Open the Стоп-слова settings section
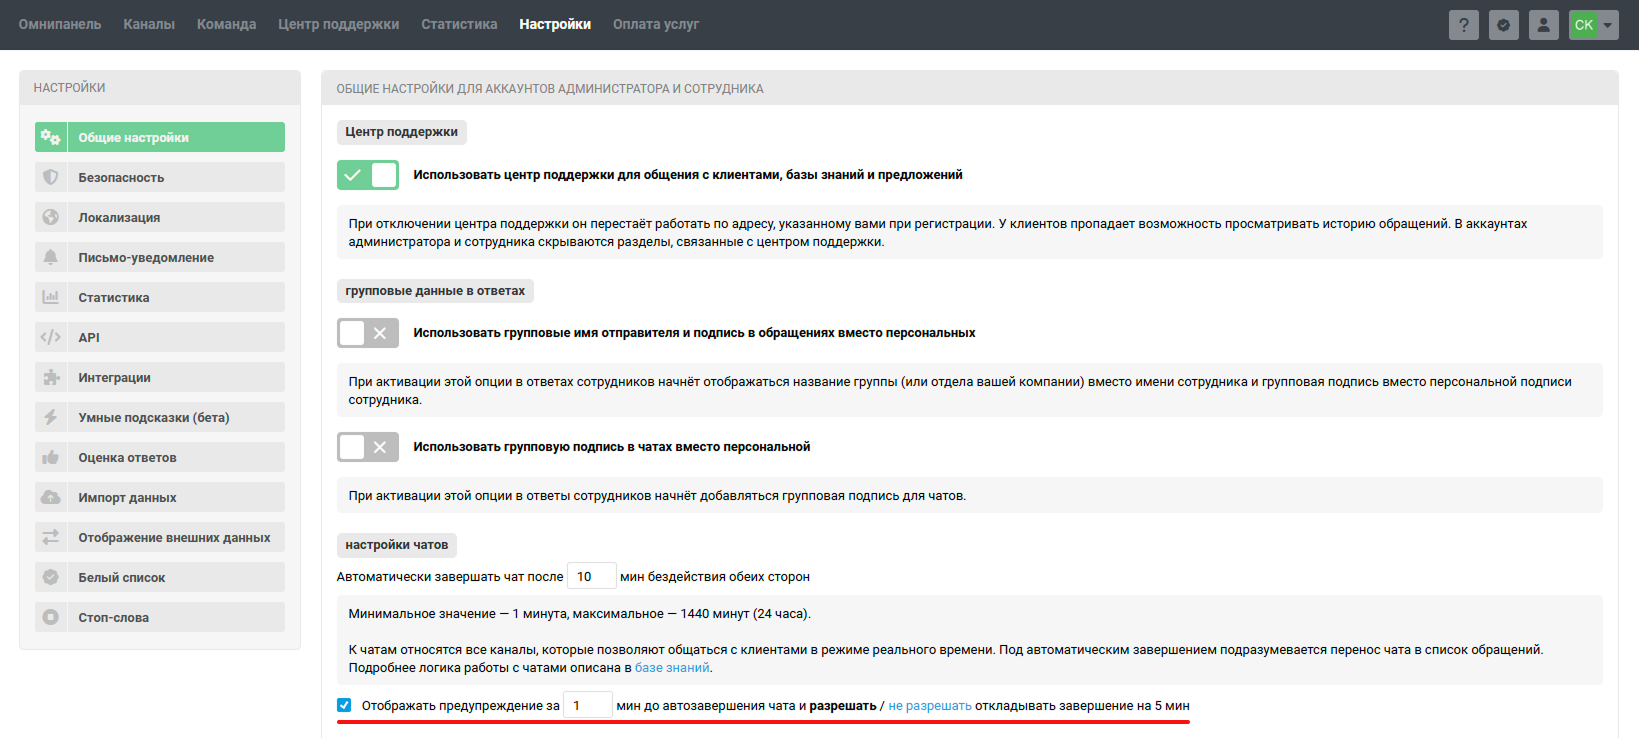This screenshot has height=738, width=1639. (x=160, y=617)
